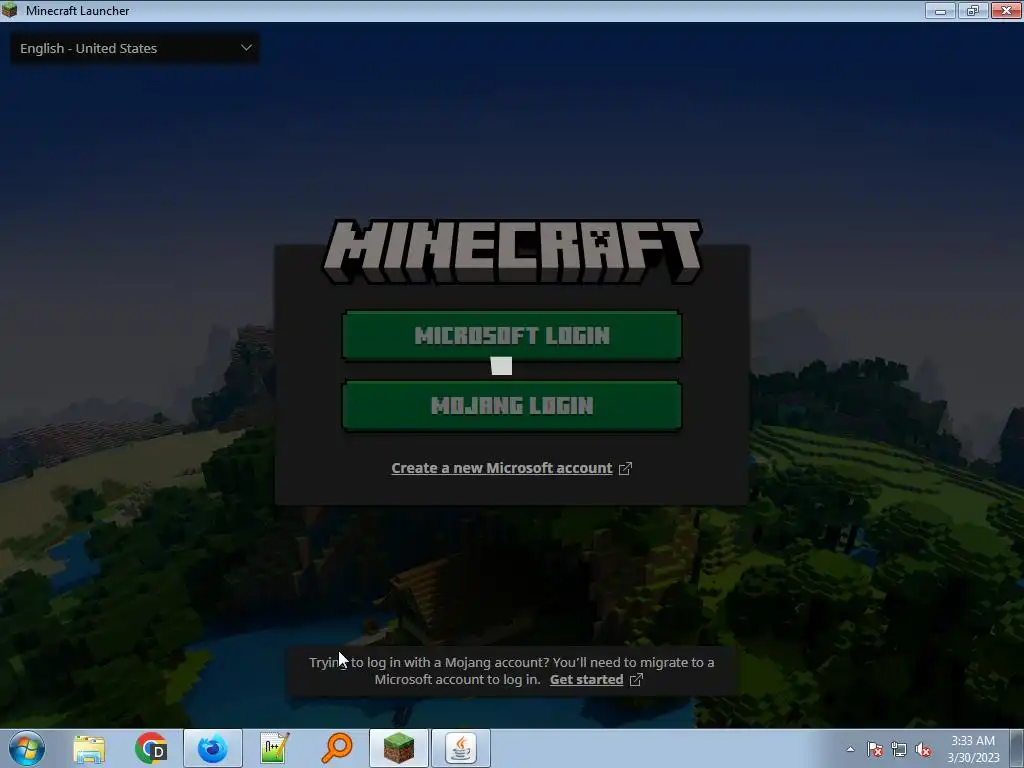This screenshot has height=768, width=1024.
Task: Open the Windows Start menu orb
Action: tap(27, 748)
